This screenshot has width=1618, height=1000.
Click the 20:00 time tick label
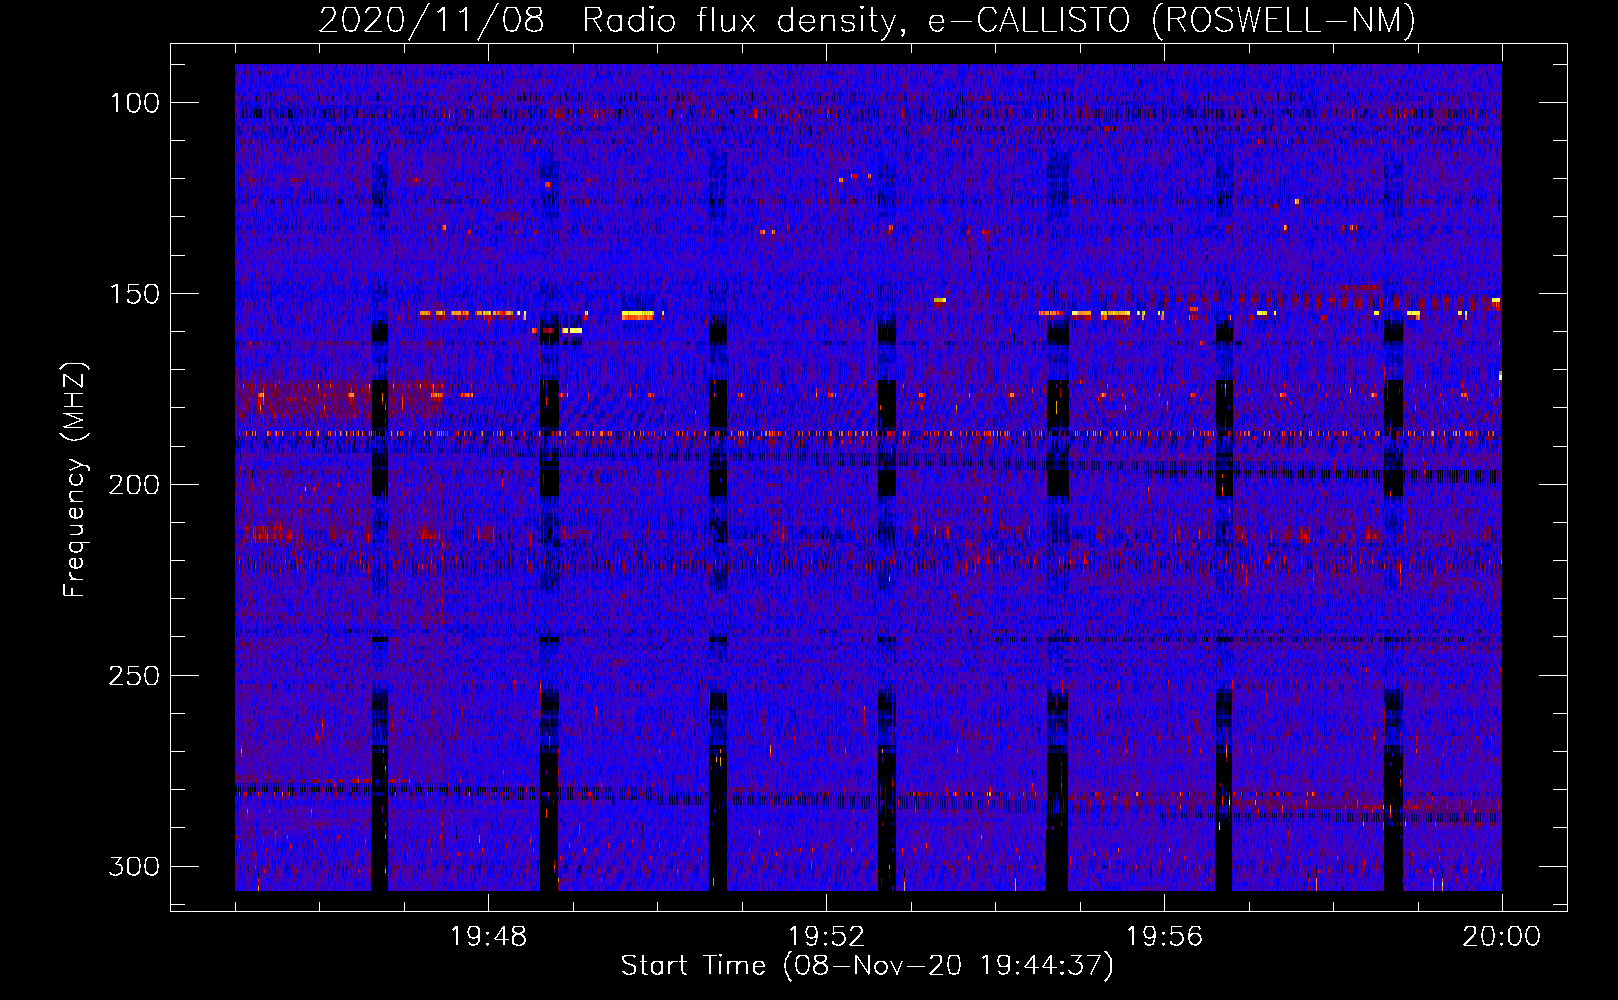click(x=1502, y=937)
